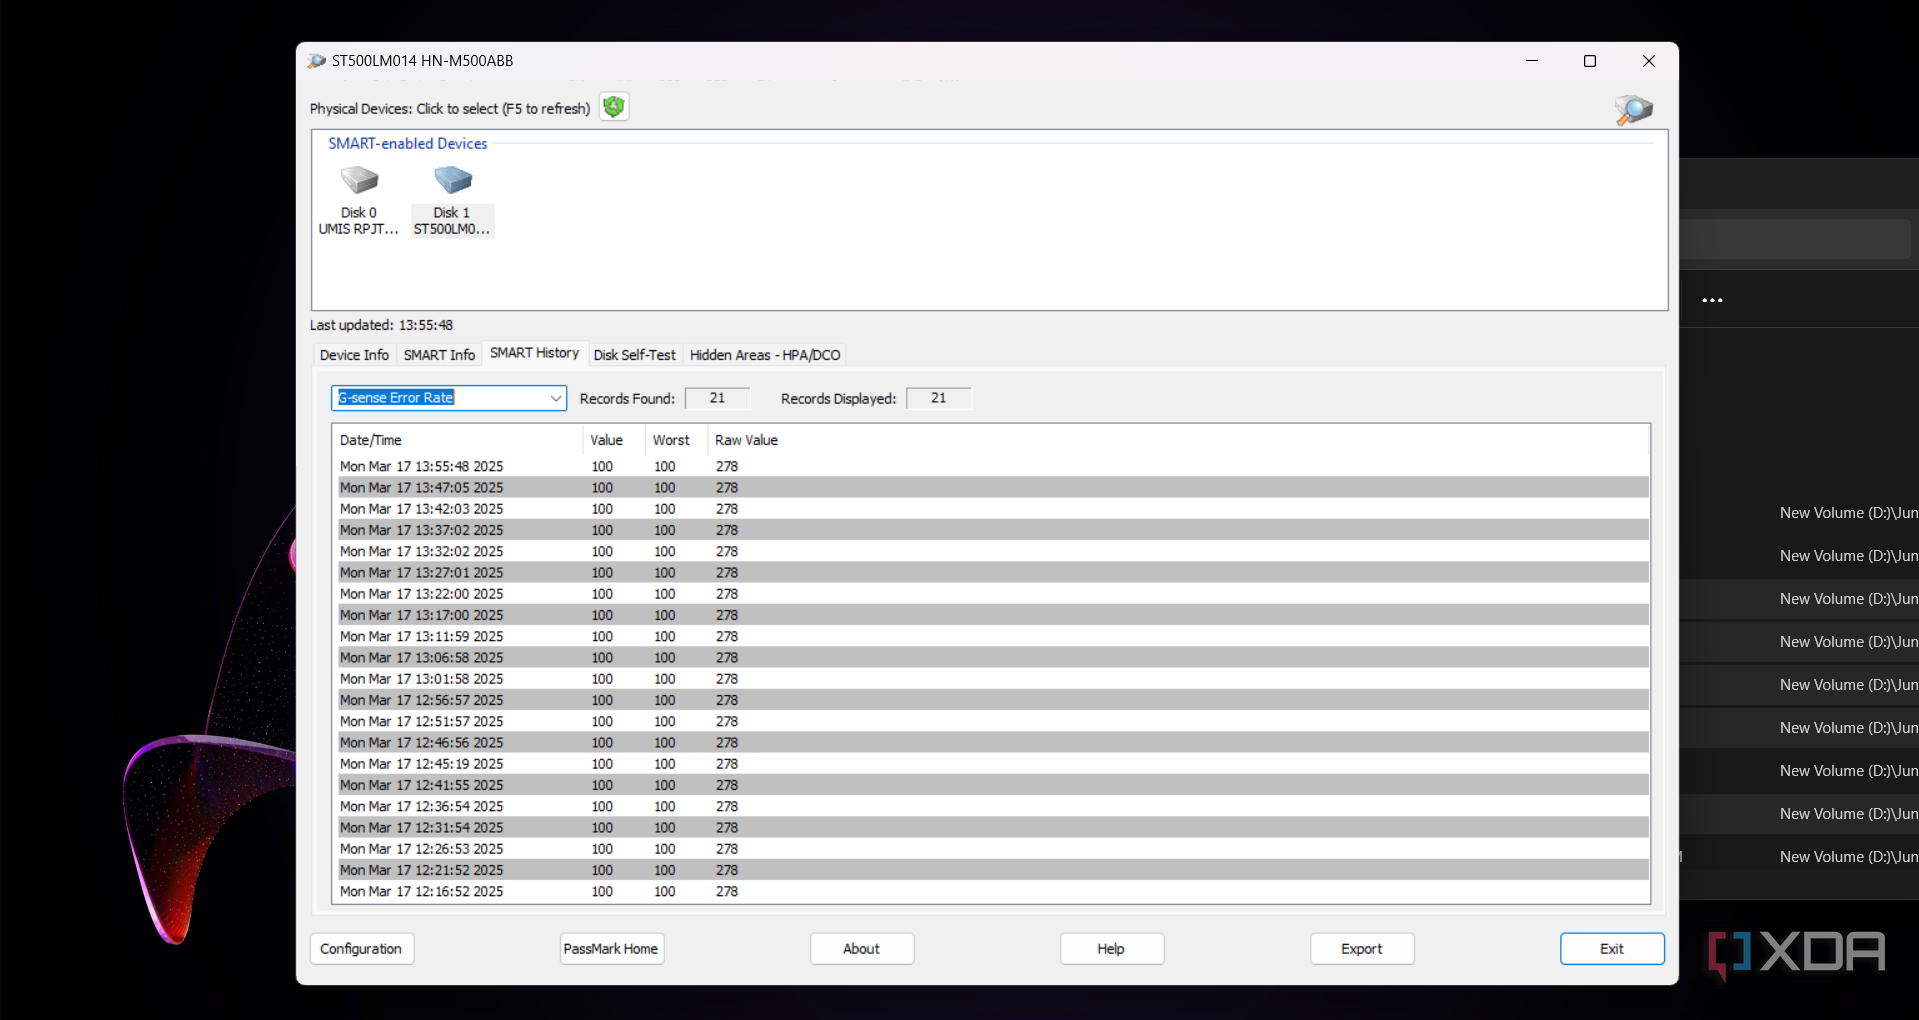Select row Mon Mar 17 13:32:02 2025
The width and height of the screenshot is (1919, 1020).
[991, 552]
